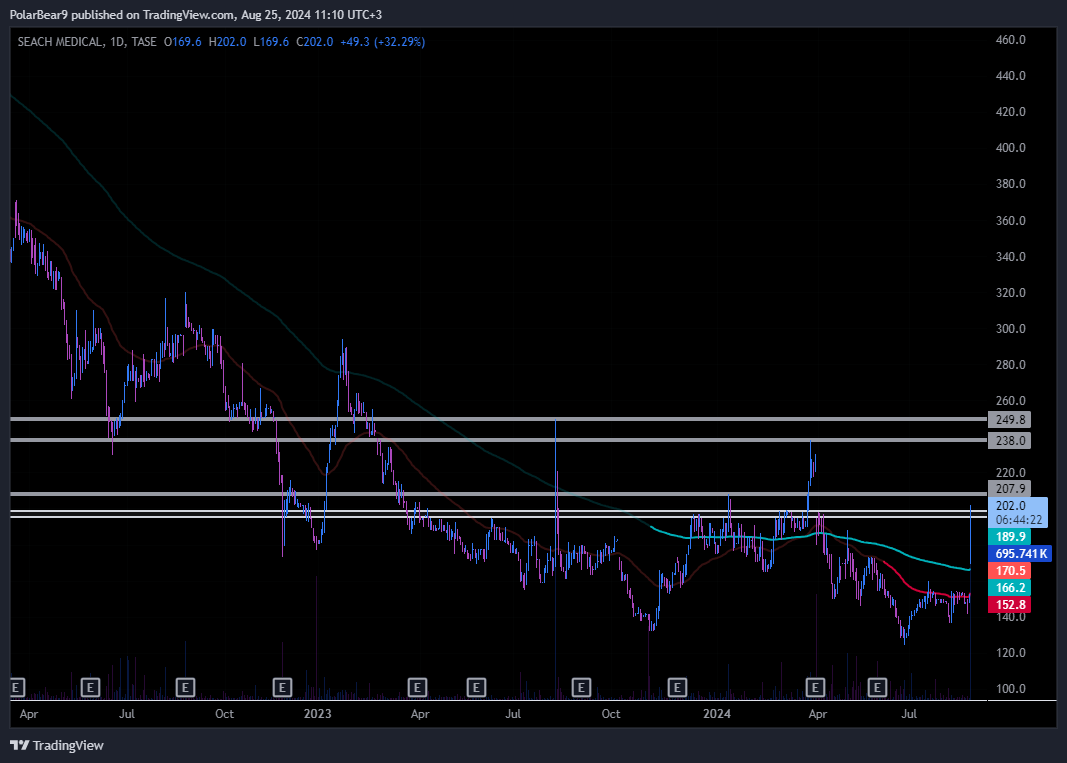
Task: Click the 1D interval label
Action: [117, 42]
